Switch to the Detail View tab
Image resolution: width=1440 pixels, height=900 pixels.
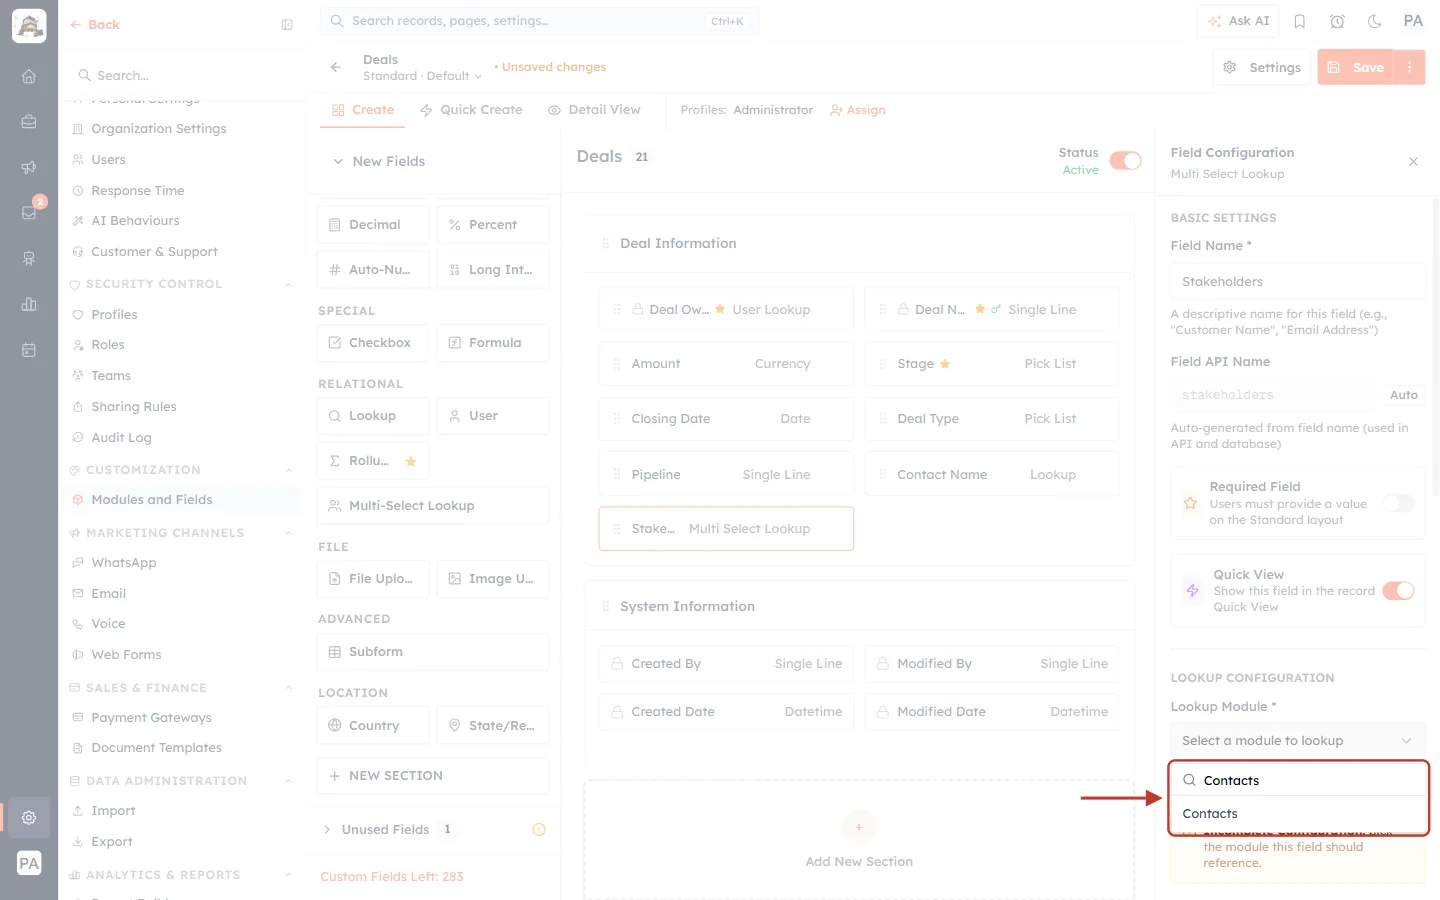594,110
